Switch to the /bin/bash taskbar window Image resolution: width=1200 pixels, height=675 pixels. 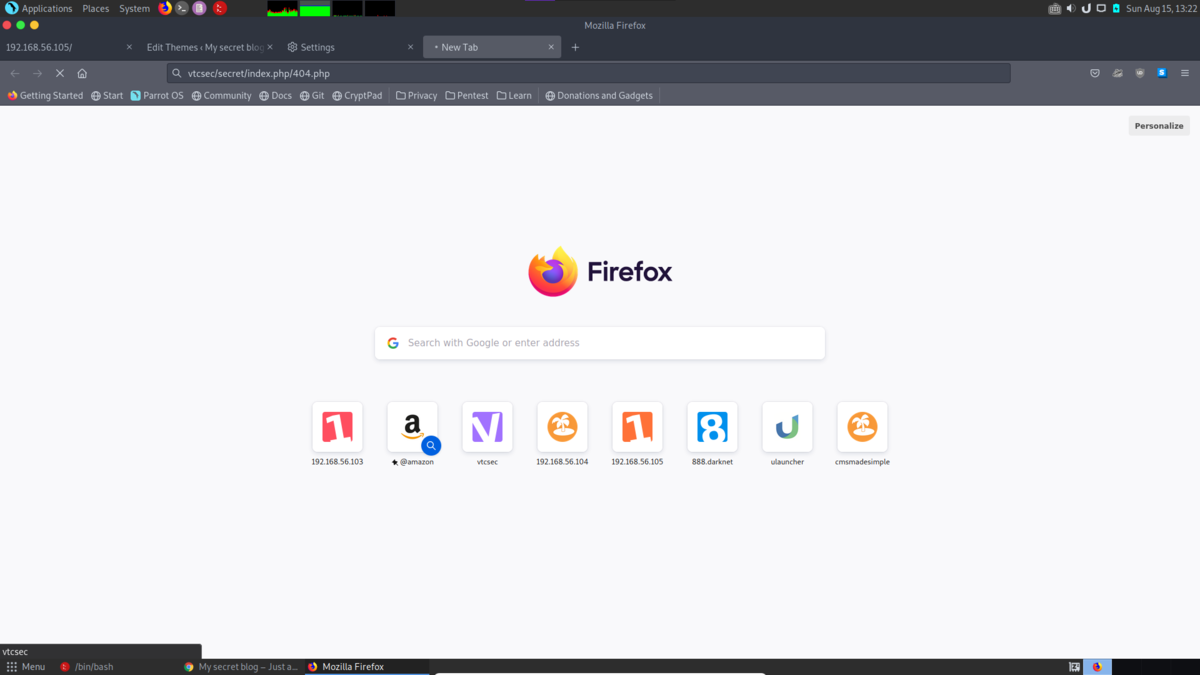tap(86, 667)
